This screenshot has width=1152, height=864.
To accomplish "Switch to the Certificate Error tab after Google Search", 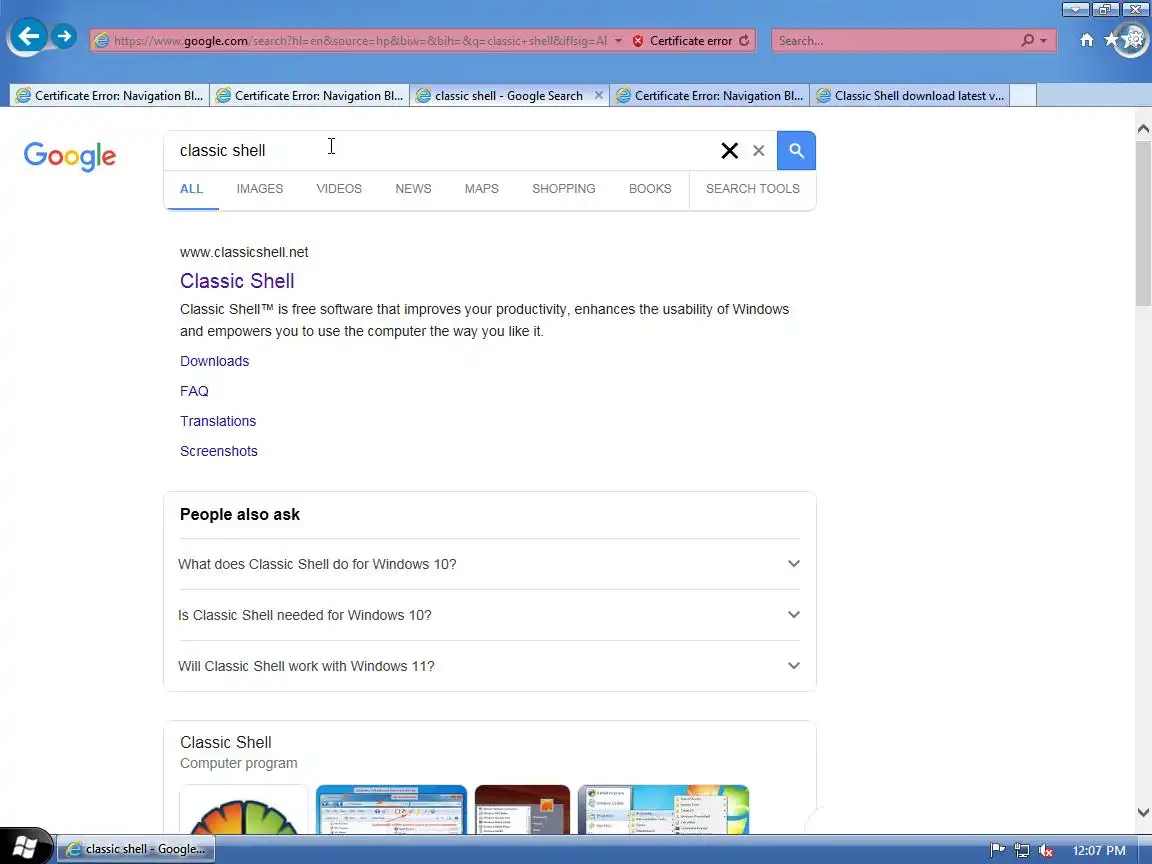I will pos(710,96).
